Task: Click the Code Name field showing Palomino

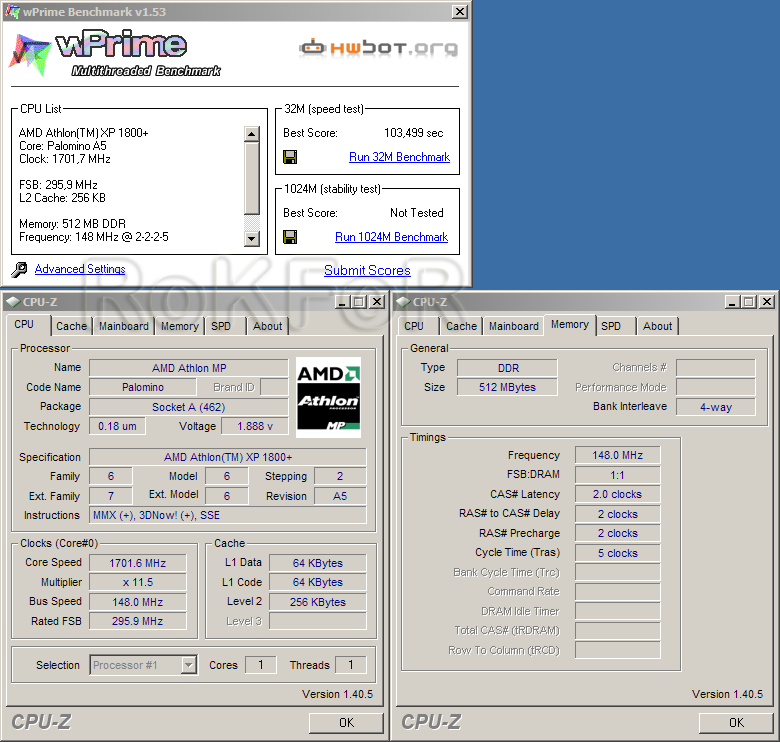Action: pyautogui.click(x=143, y=387)
